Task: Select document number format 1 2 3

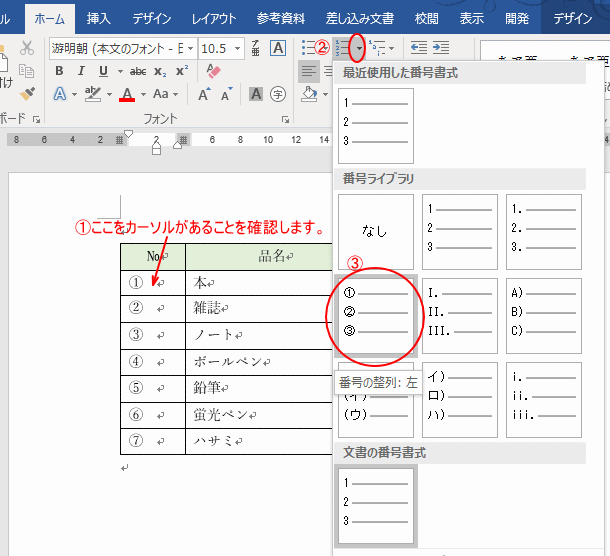Action: (x=376, y=506)
